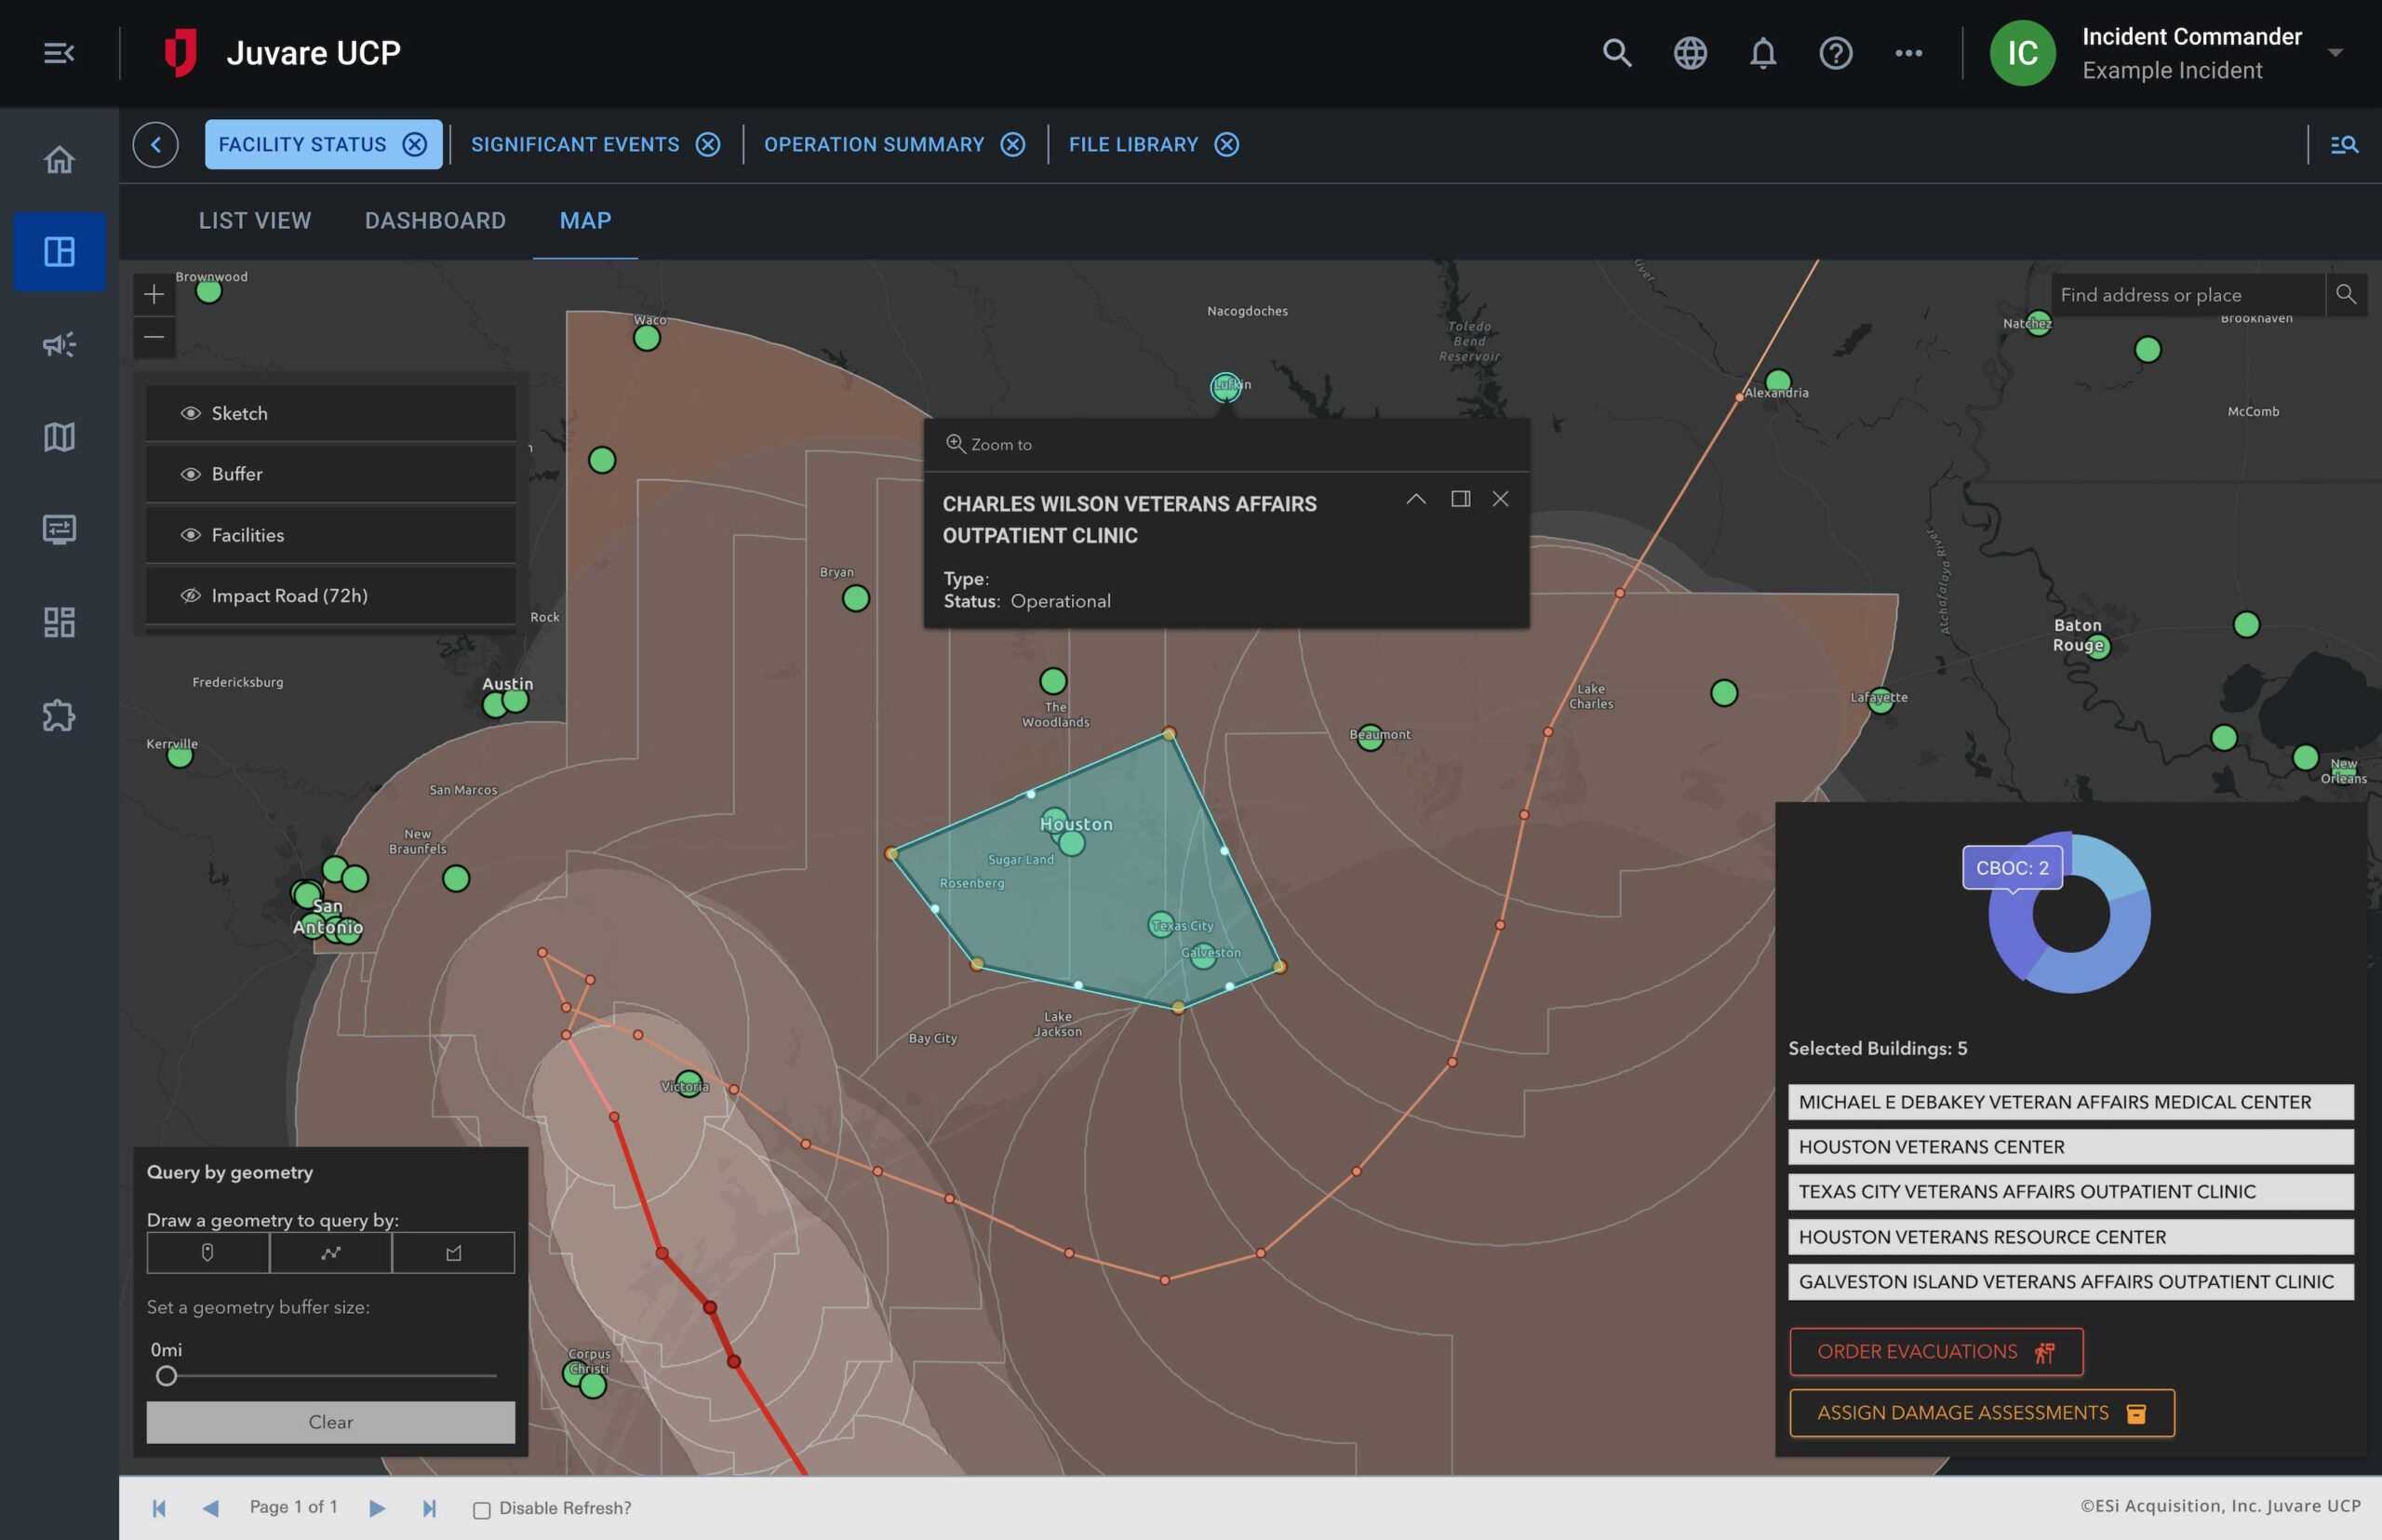Switch to the Significant Events tab

(575, 144)
